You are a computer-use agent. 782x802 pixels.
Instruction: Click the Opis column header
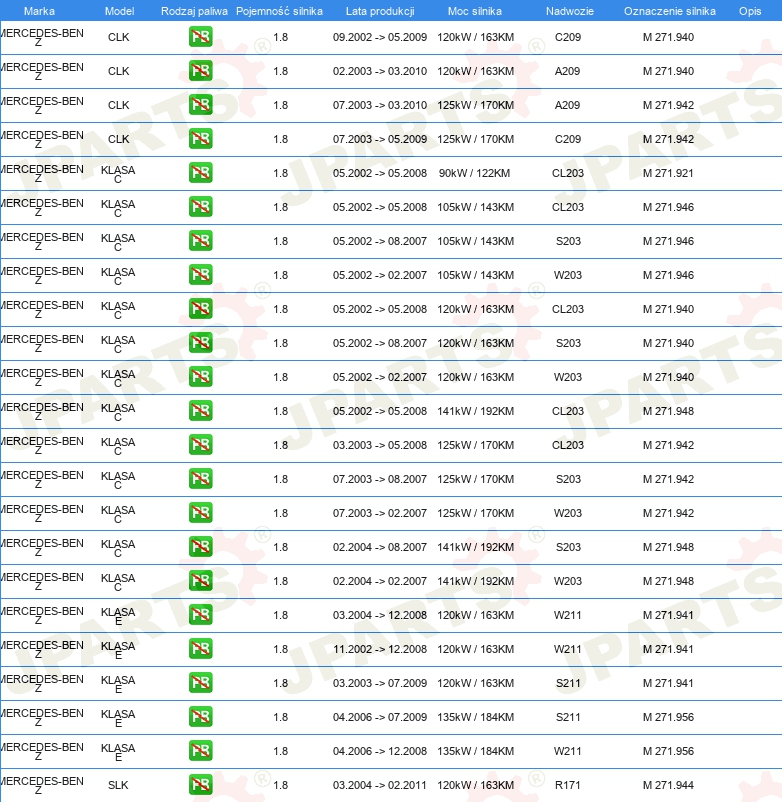749,10
